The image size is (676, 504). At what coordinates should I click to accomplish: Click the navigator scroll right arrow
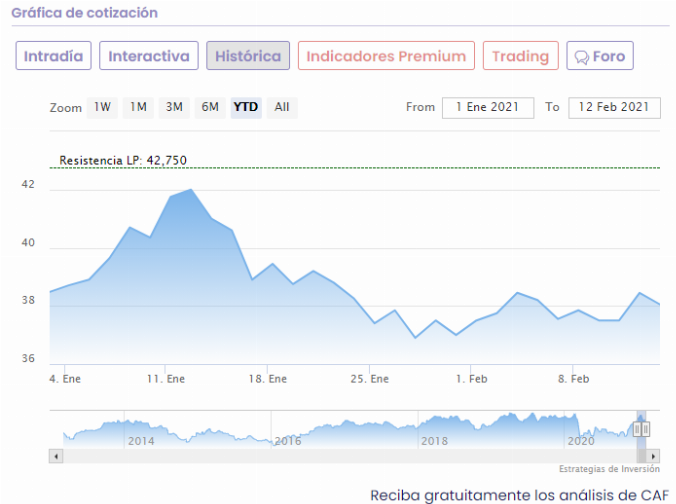tap(653, 456)
